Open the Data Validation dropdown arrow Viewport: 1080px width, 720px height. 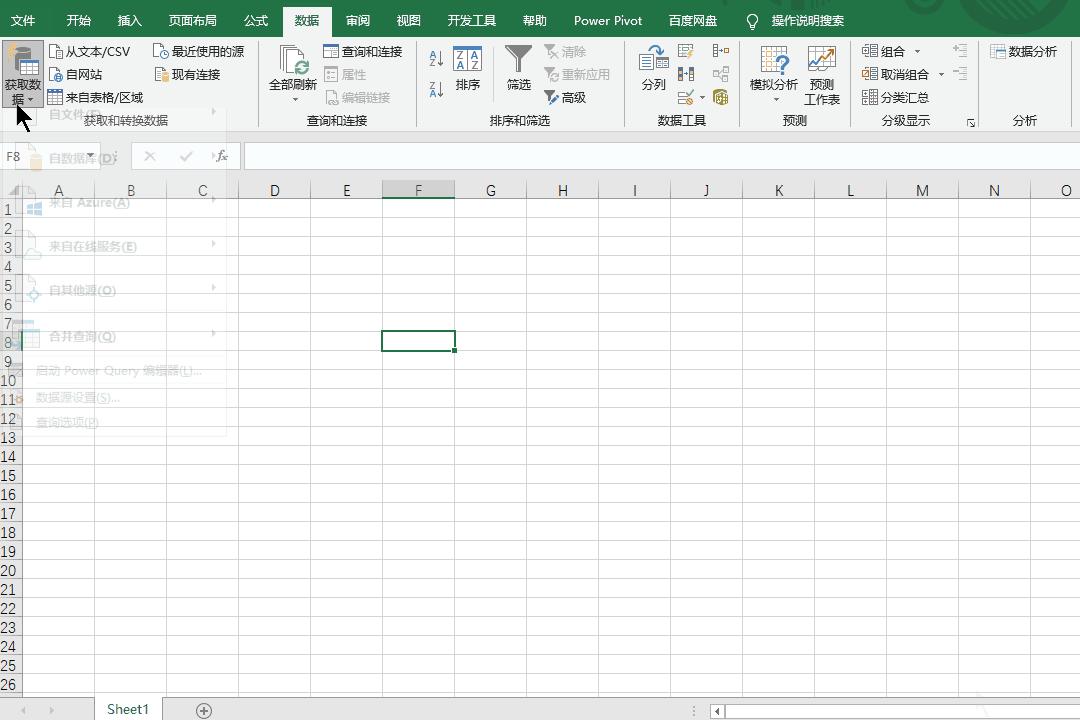tap(702, 97)
